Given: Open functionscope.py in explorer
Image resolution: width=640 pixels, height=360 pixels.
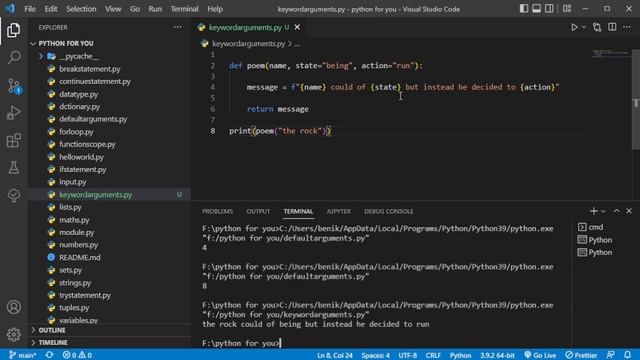Looking at the screenshot, I should (87, 144).
